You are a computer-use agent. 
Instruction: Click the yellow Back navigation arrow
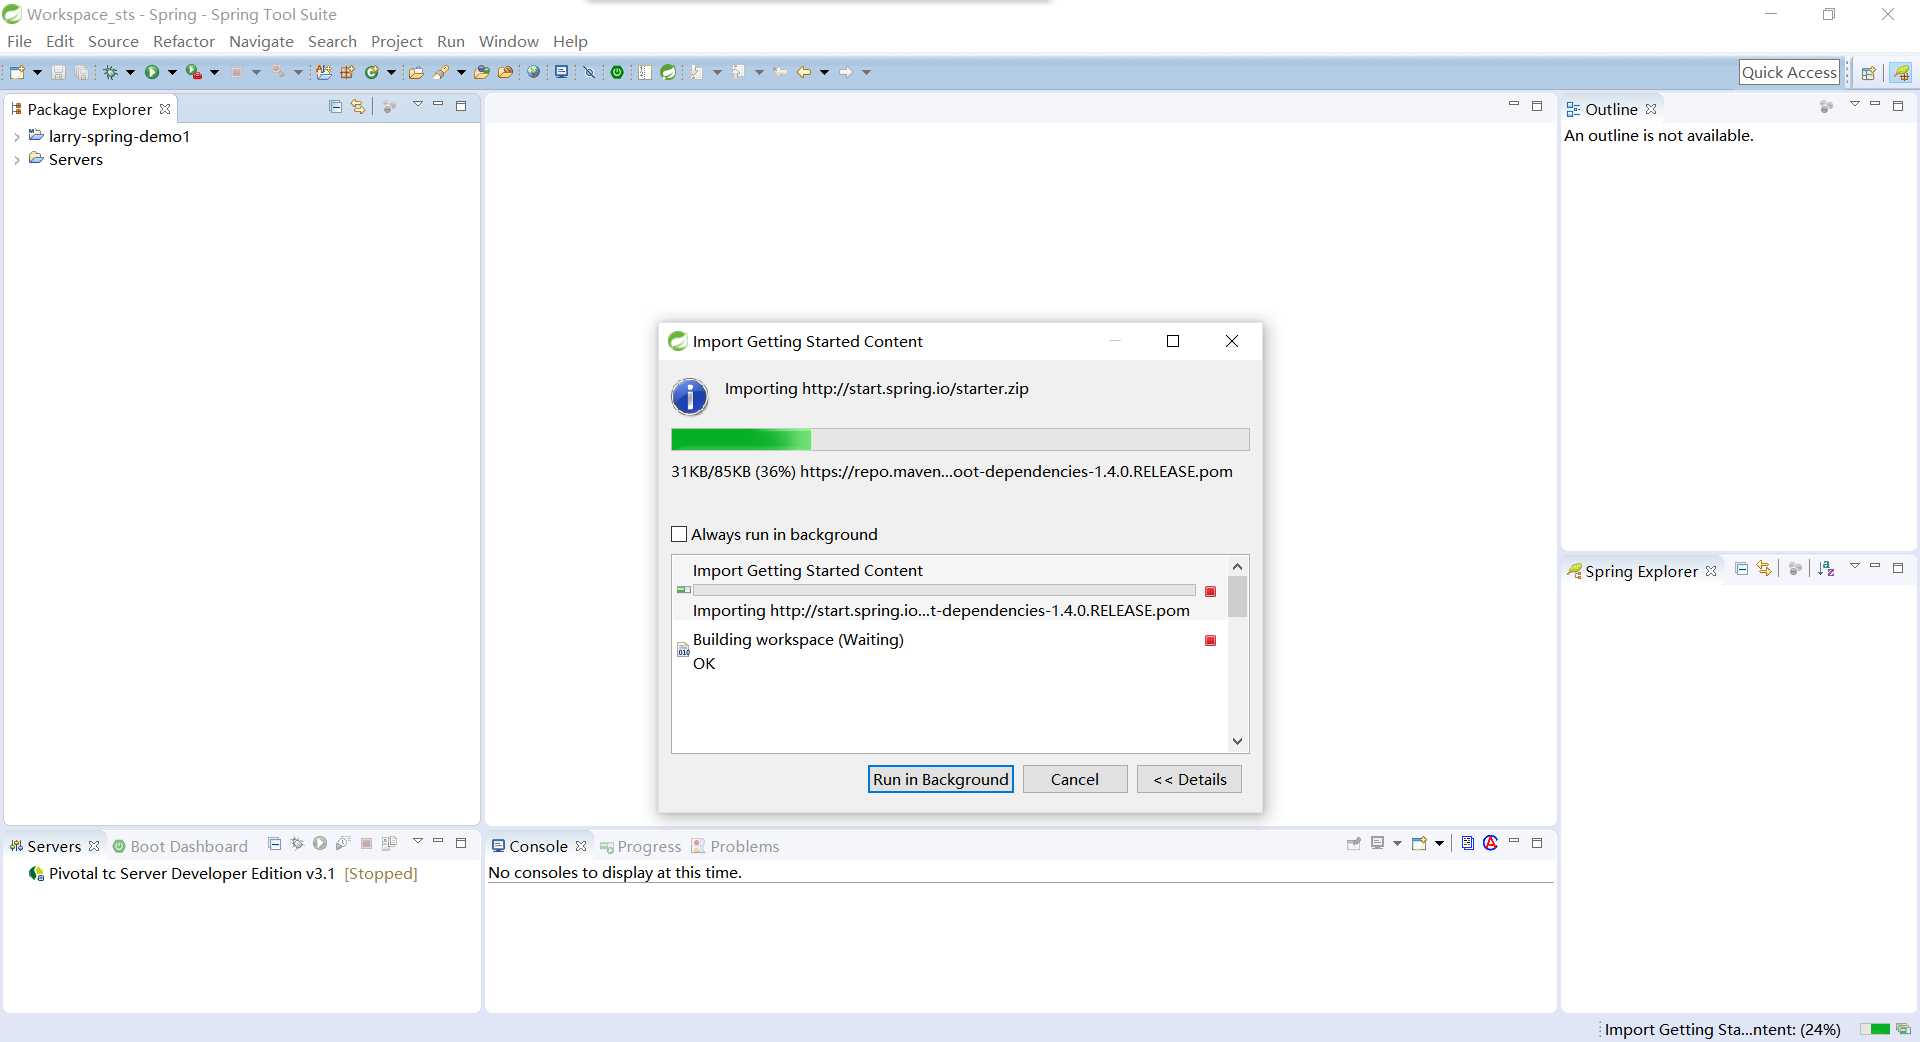coord(803,72)
